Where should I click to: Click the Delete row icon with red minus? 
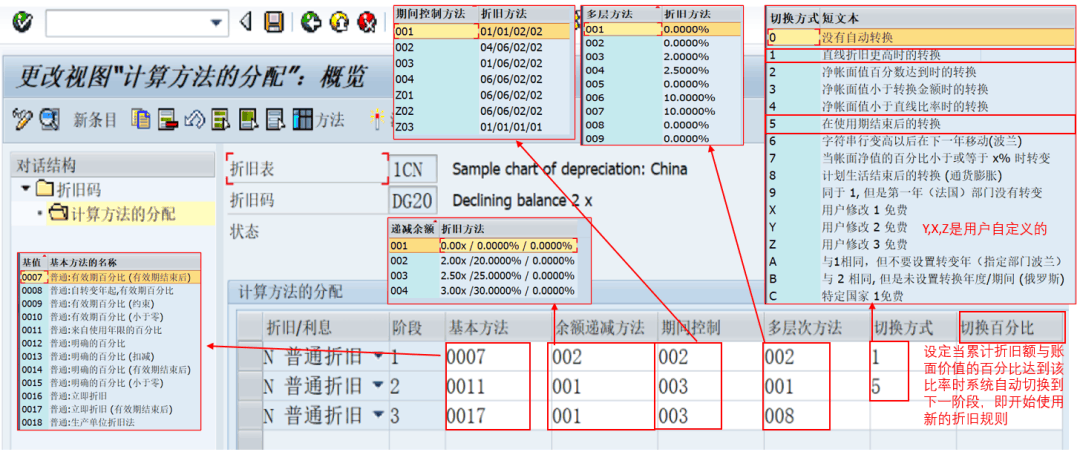click(167, 119)
